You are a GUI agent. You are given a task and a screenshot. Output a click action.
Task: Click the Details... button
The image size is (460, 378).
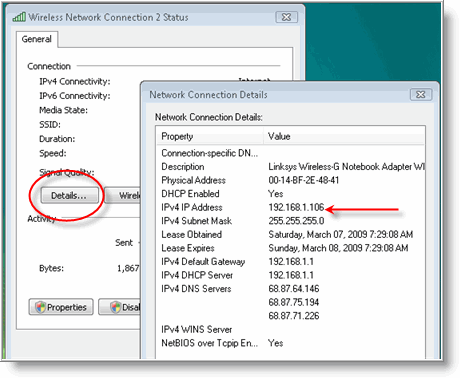pyautogui.click(x=70, y=195)
